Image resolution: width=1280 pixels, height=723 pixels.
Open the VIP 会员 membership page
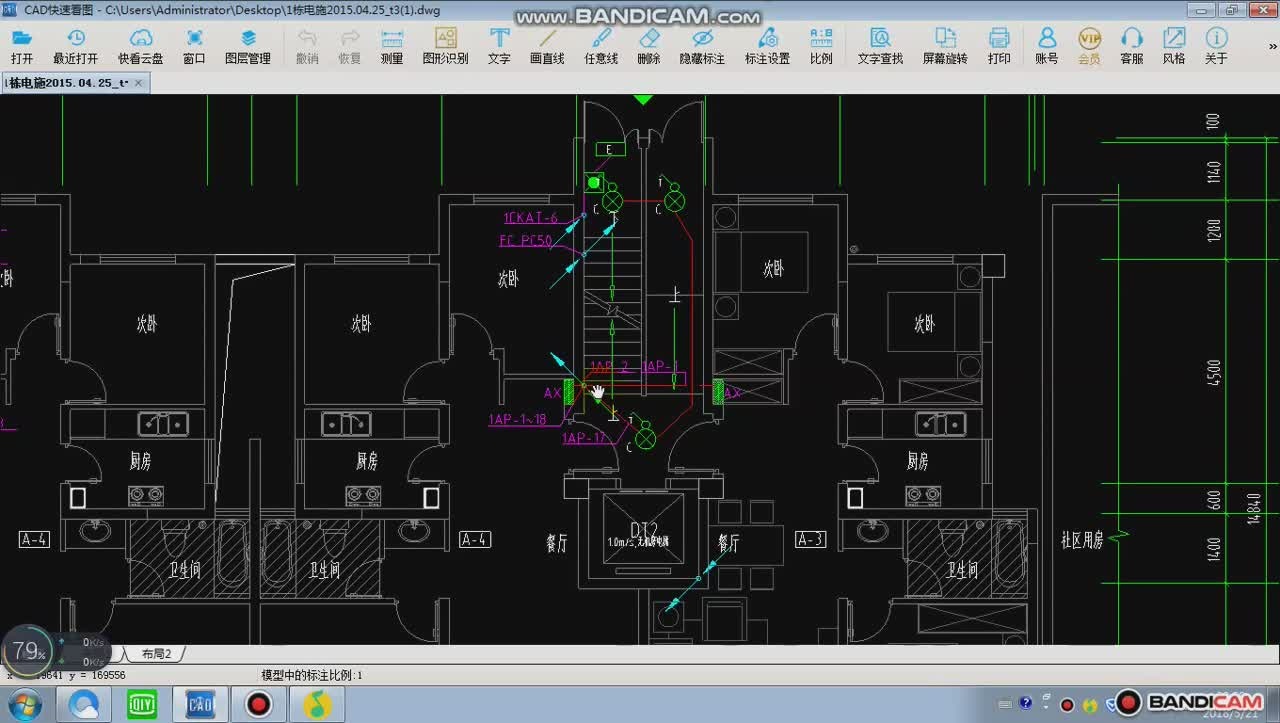point(1089,46)
